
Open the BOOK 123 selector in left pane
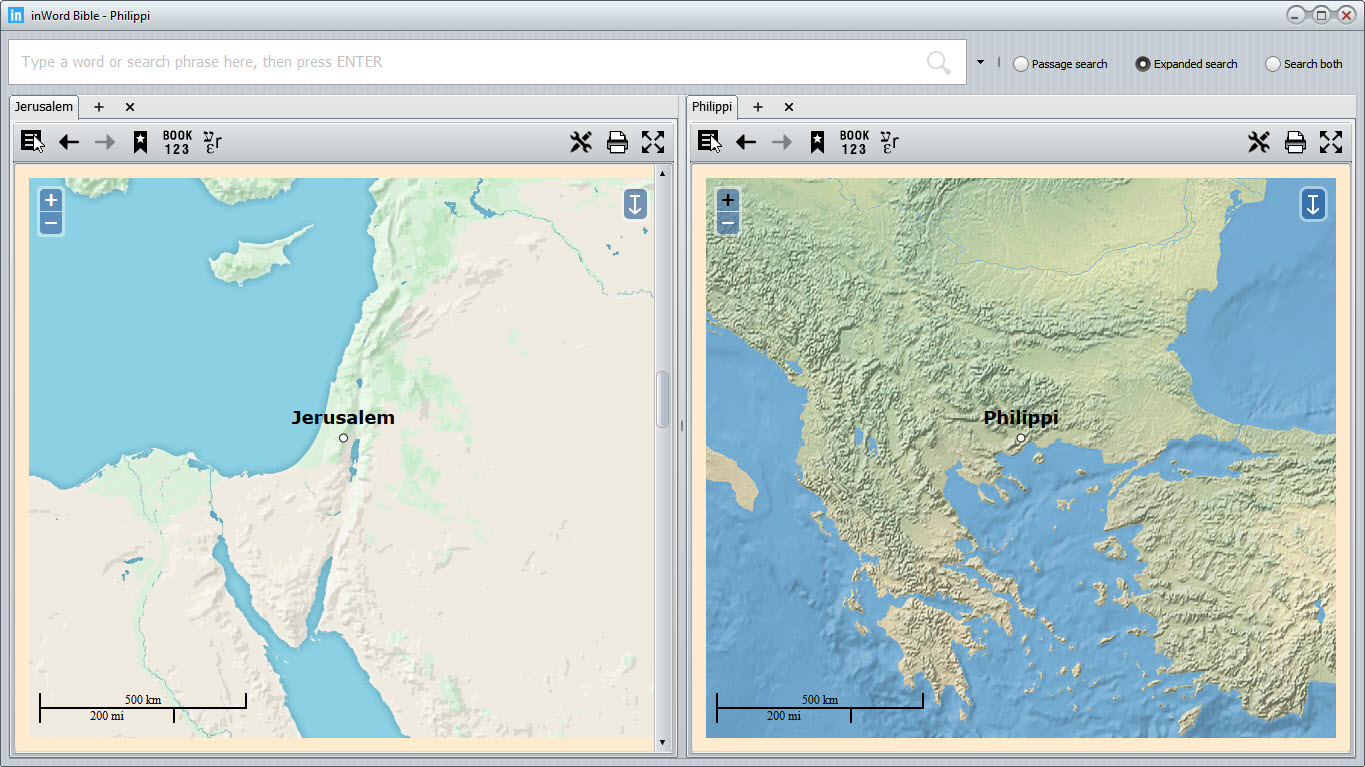coord(177,142)
